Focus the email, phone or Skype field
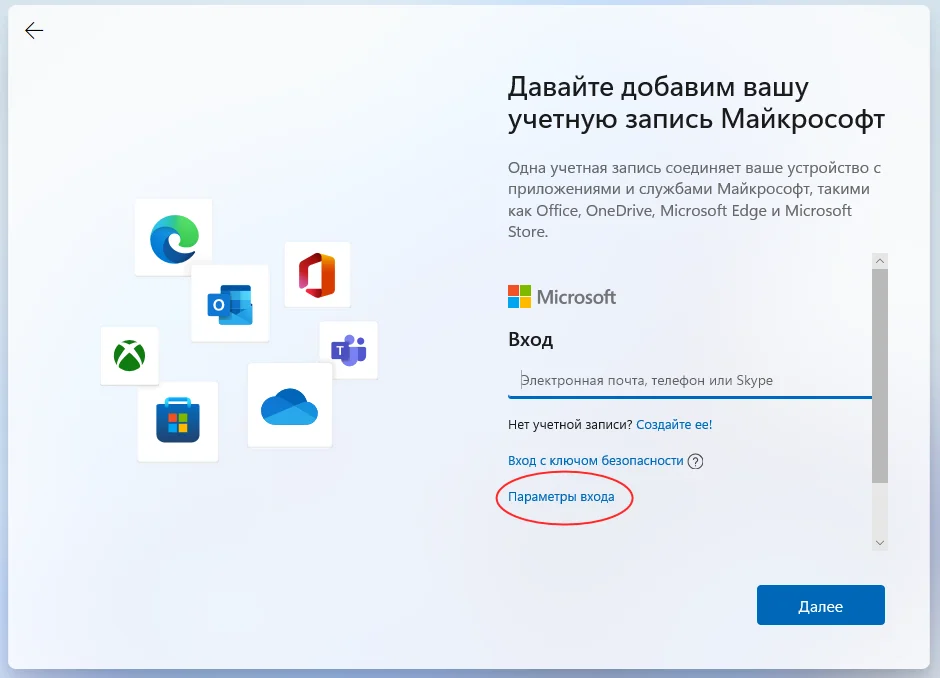Screen dimensions: 940x678 pos(689,381)
